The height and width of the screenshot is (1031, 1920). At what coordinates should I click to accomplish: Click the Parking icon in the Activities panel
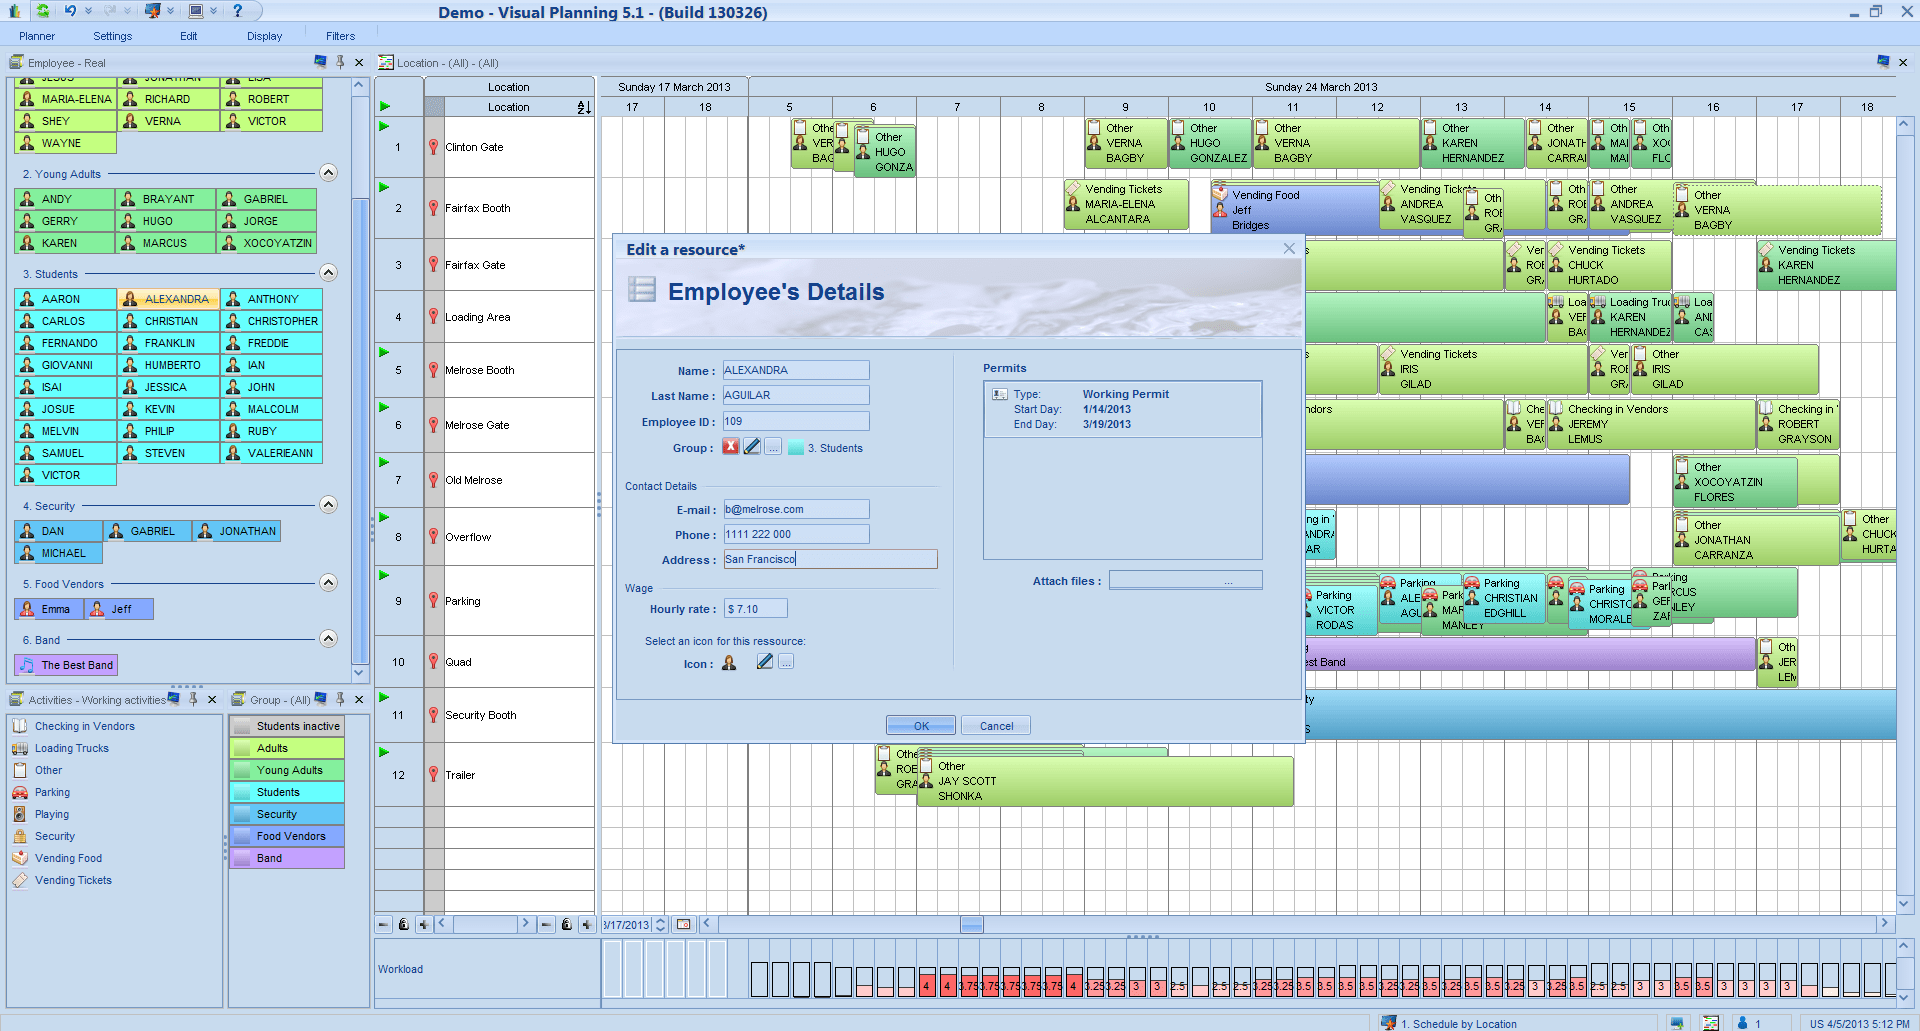tap(20, 792)
